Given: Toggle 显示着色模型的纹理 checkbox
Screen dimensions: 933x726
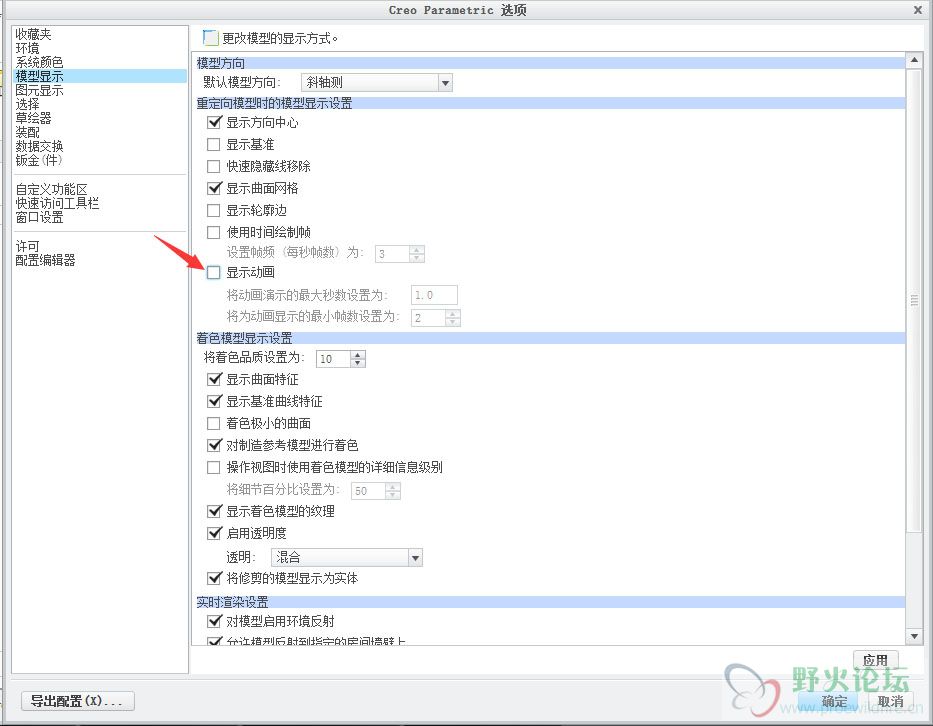Looking at the screenshot, I should (x=214, y=511).
